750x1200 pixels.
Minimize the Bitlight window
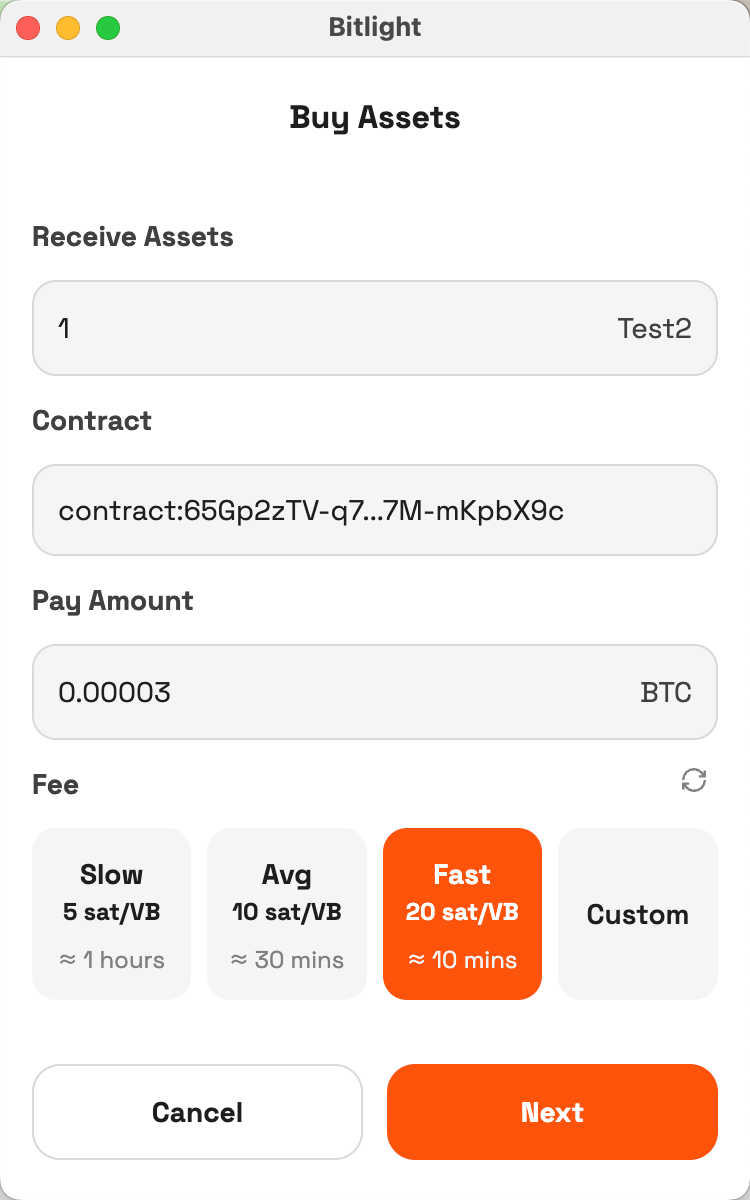point(68,28)
